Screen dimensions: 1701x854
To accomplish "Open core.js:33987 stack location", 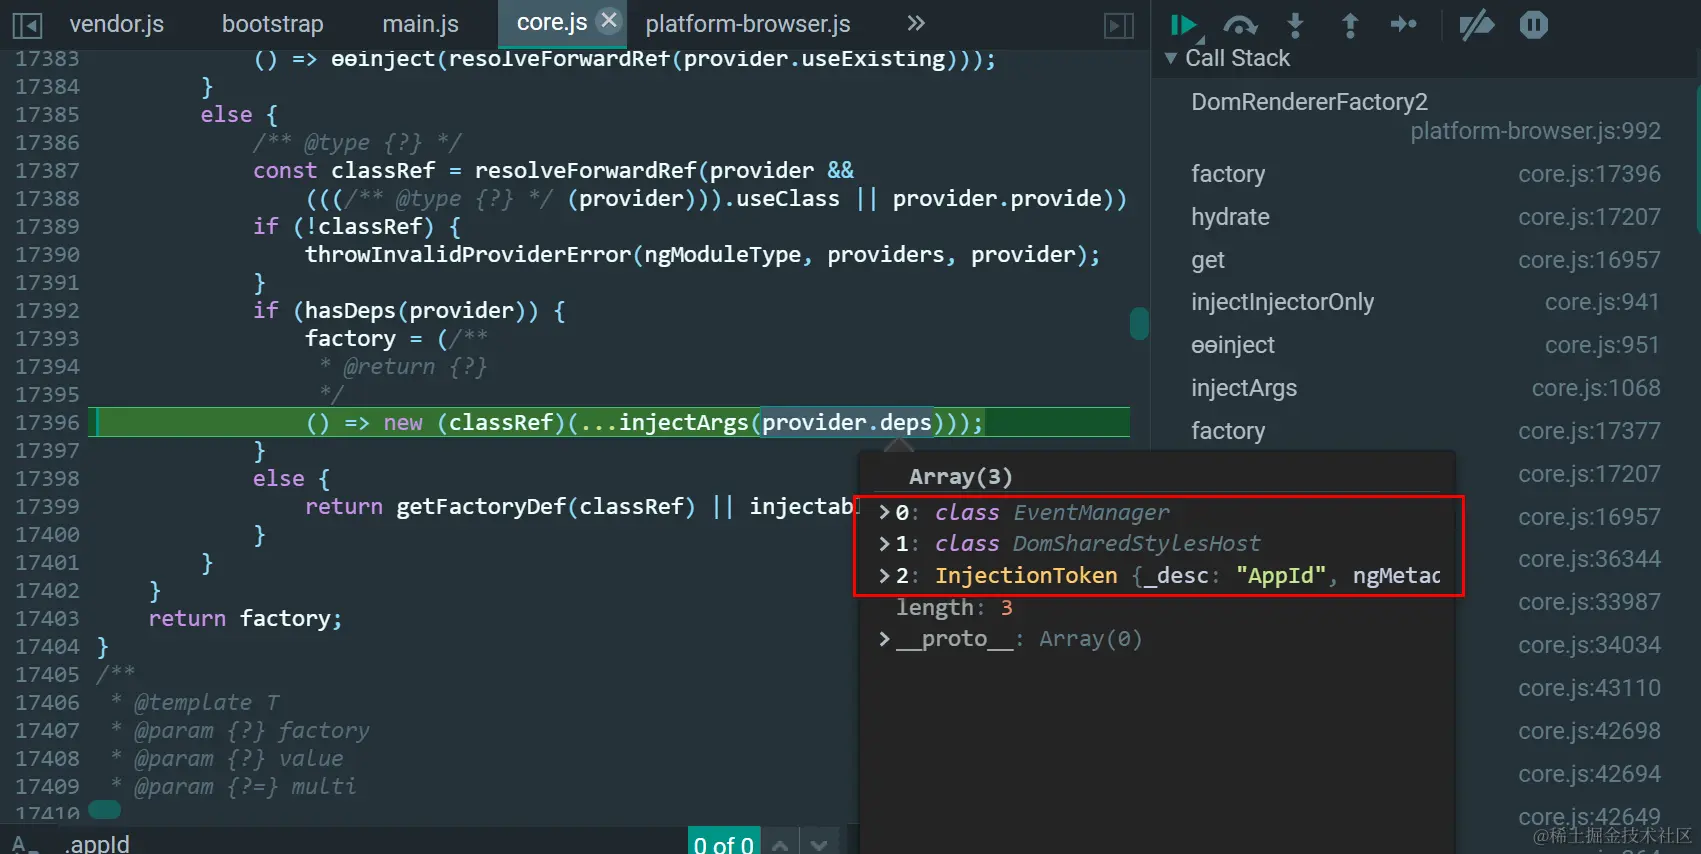I will (x=1589, y=602).
